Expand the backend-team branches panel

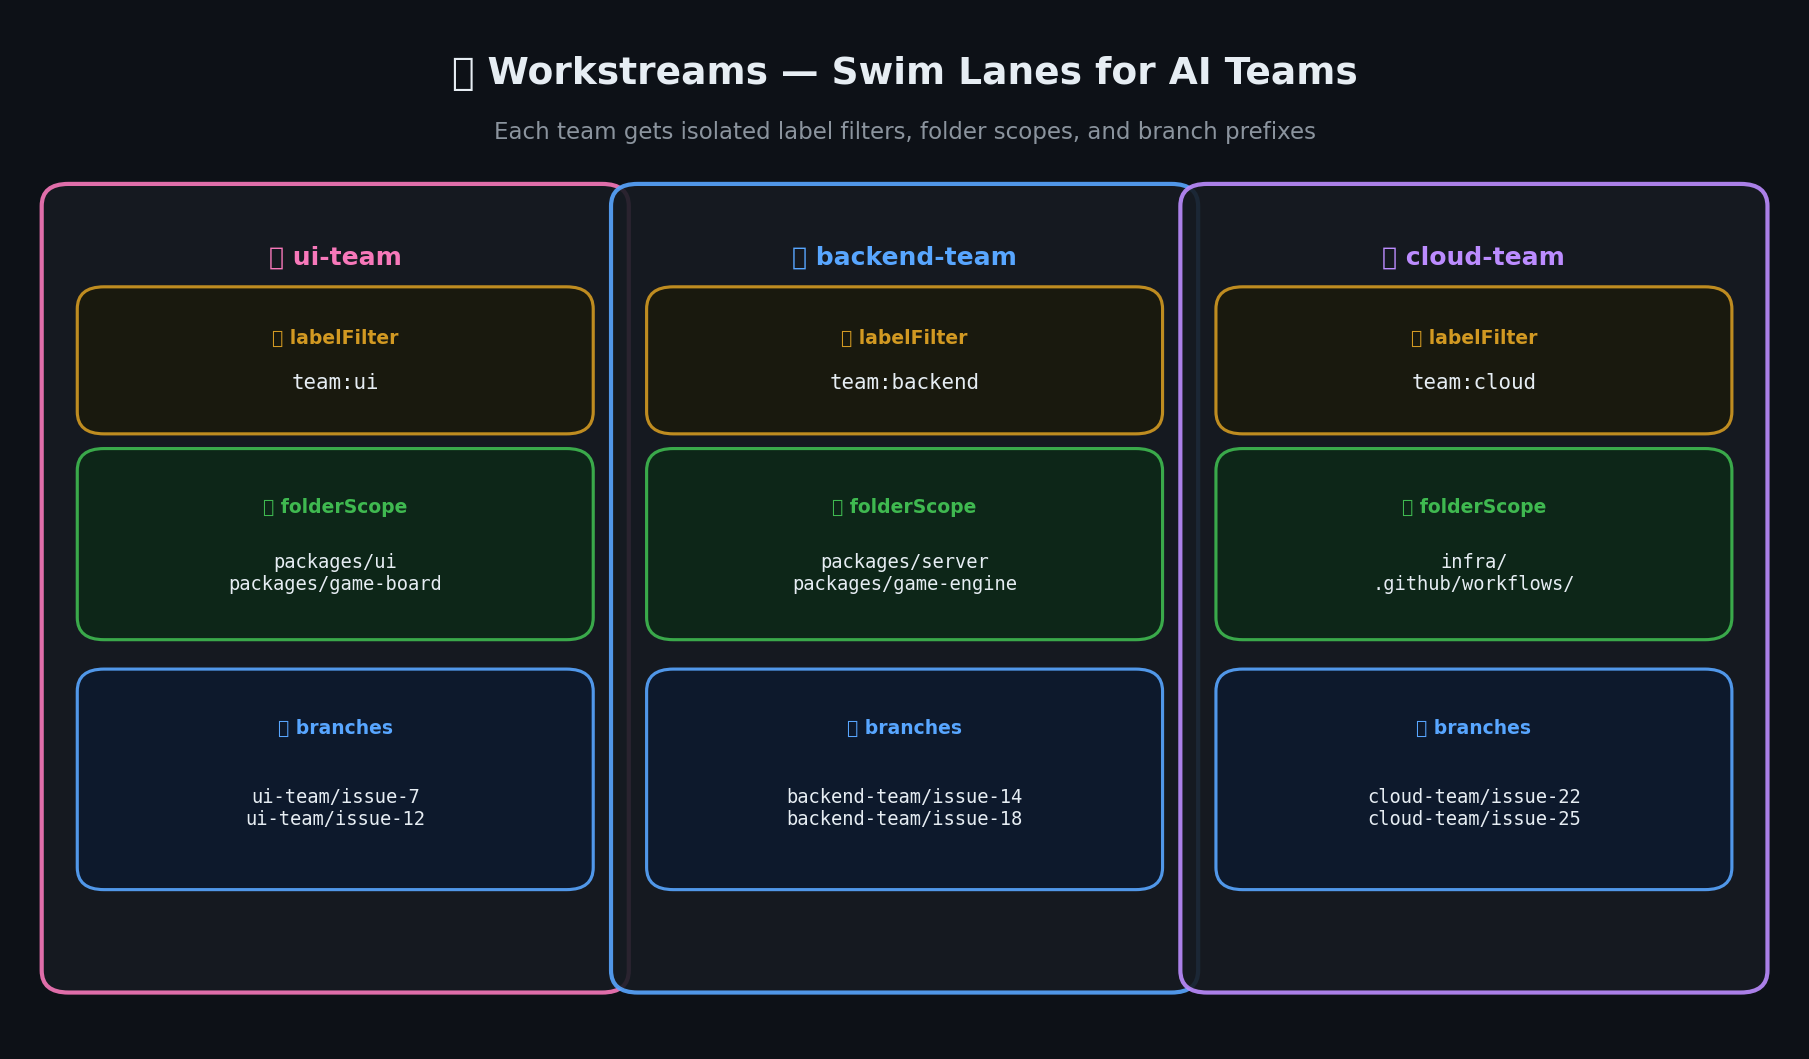coord(904,779)
